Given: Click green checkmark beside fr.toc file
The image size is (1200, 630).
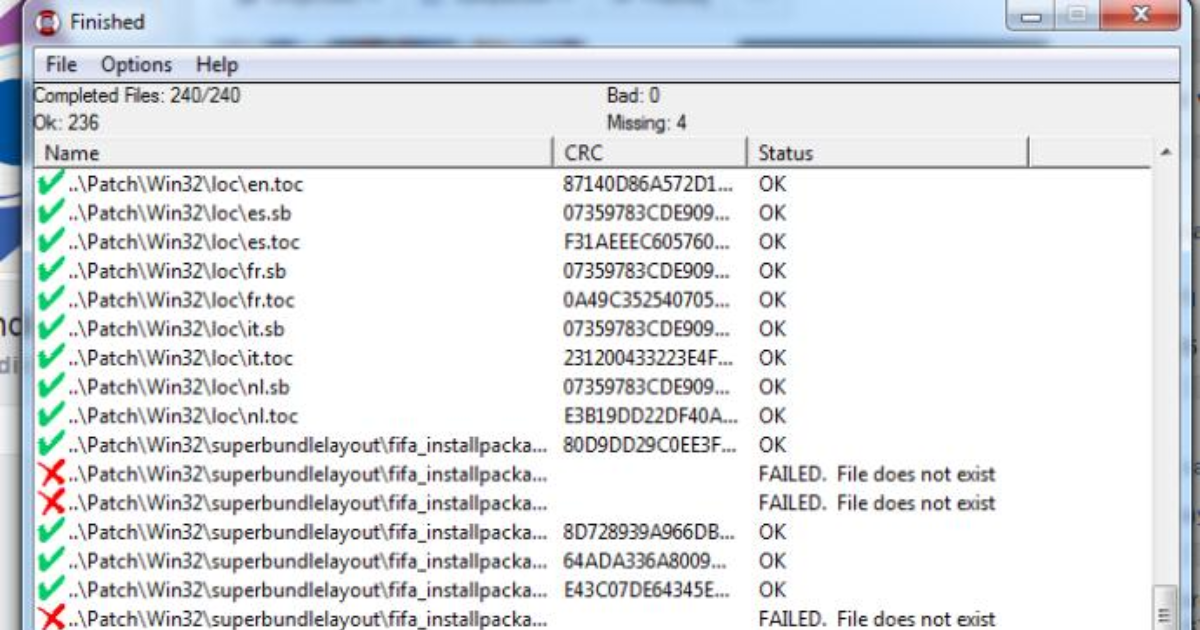Looking at the screenshot, I should [x=50, y=300].
